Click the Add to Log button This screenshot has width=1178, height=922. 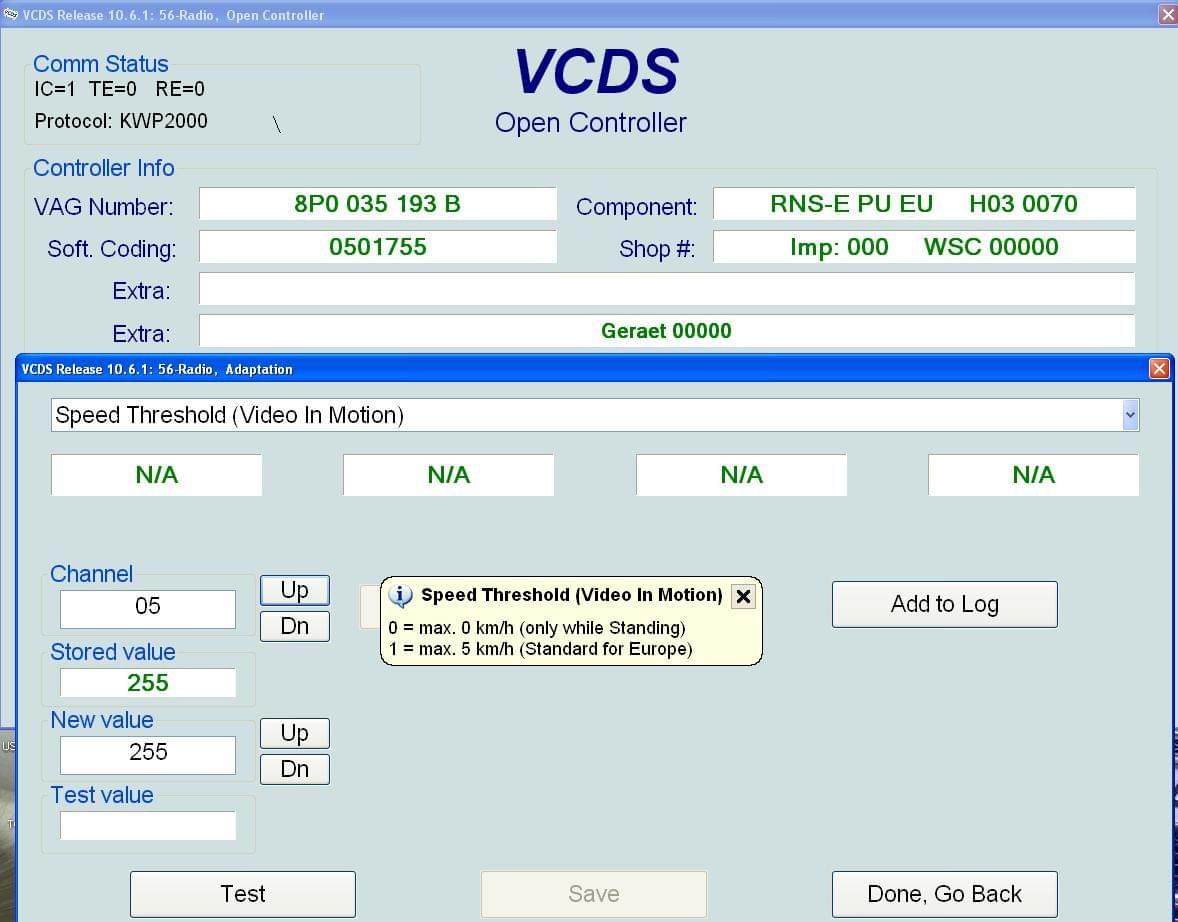pyautogui.click(x=944, y=604)
